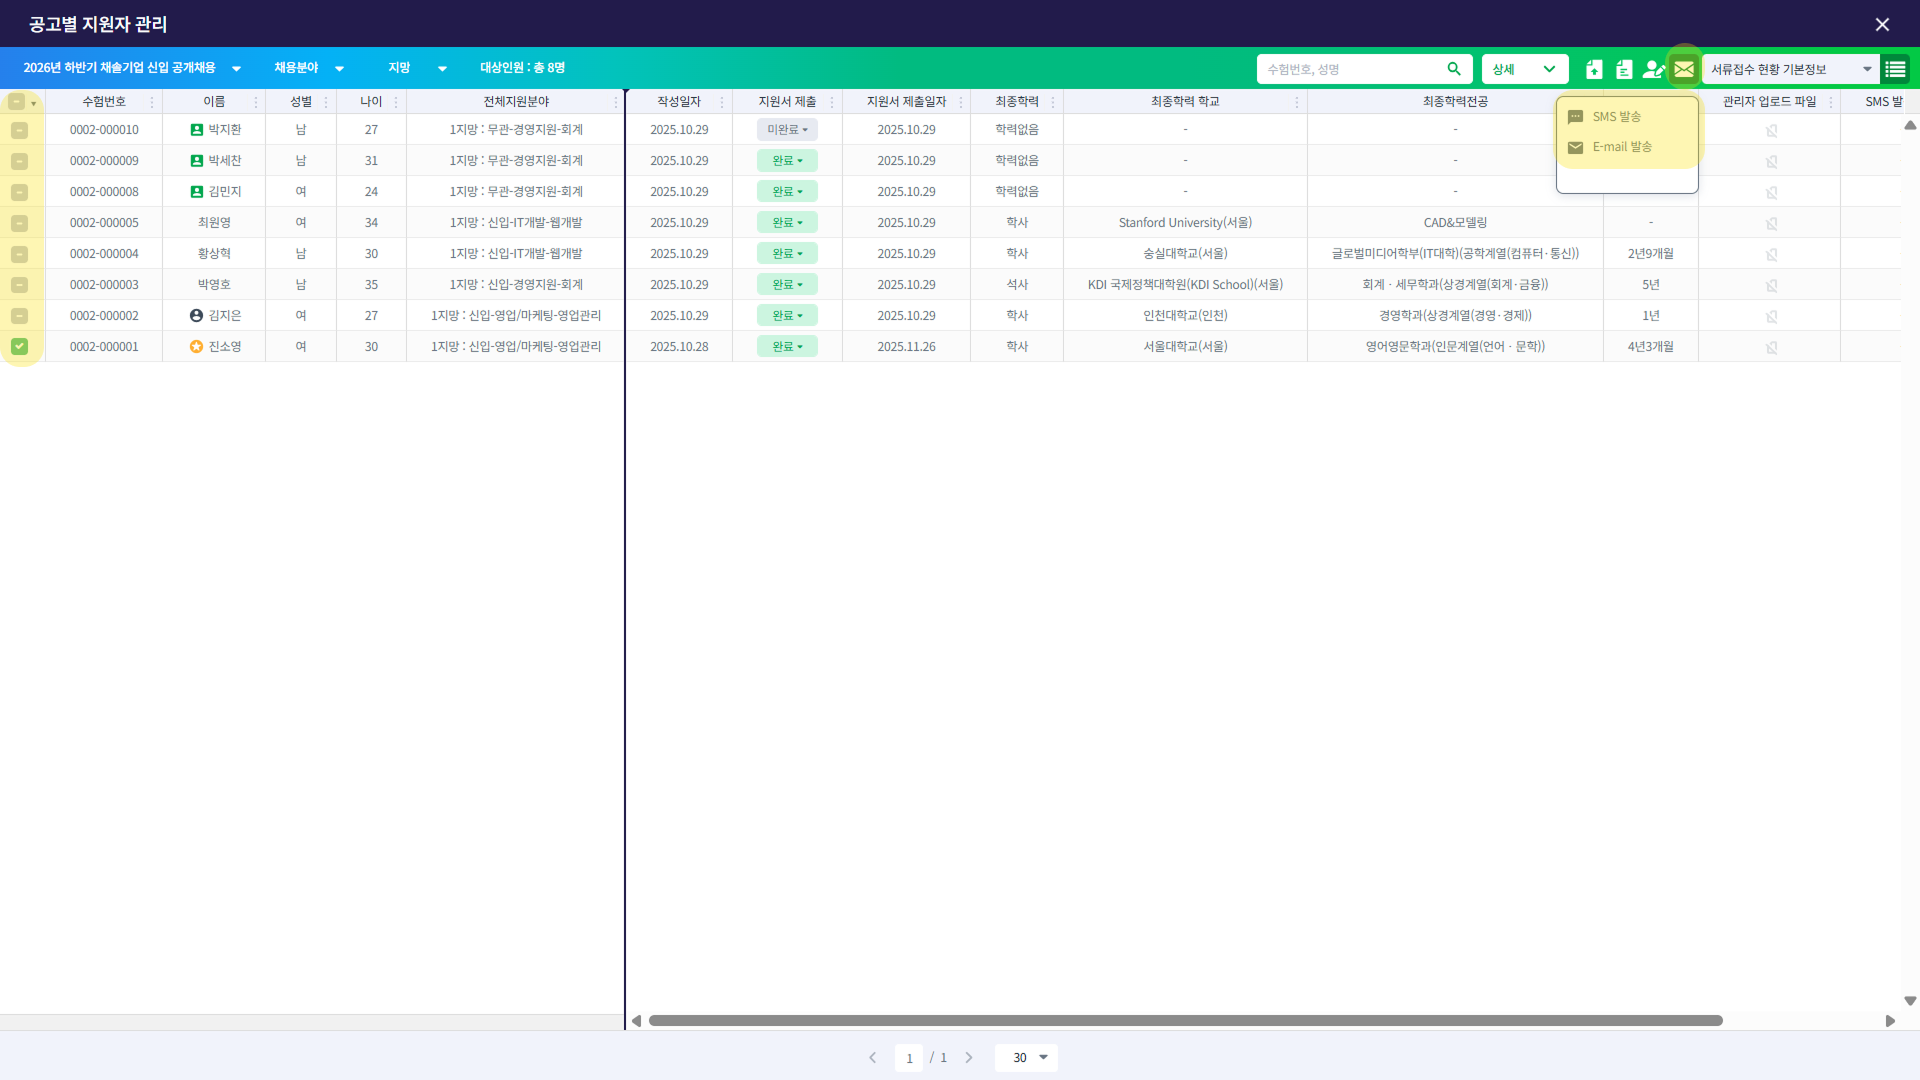Click the file upload toolbar icon
The image size is (1920, 1080).
pos(1594,69)
